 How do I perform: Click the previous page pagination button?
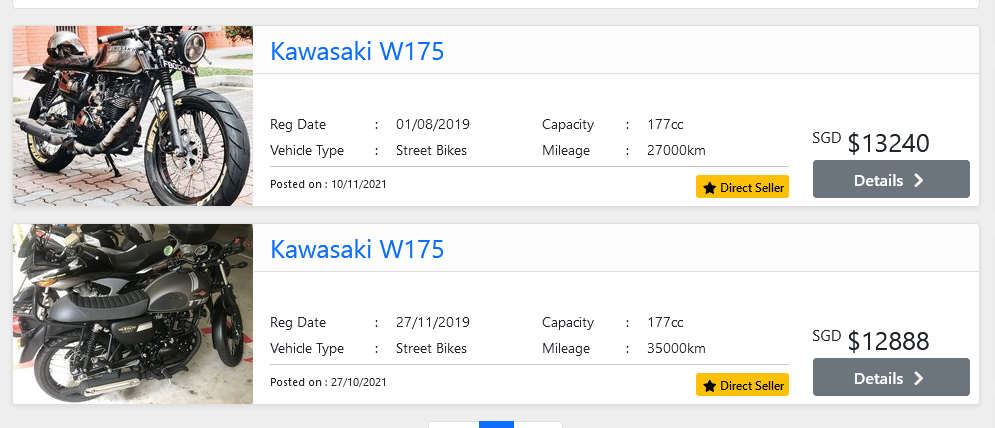[x=454, y=424]
